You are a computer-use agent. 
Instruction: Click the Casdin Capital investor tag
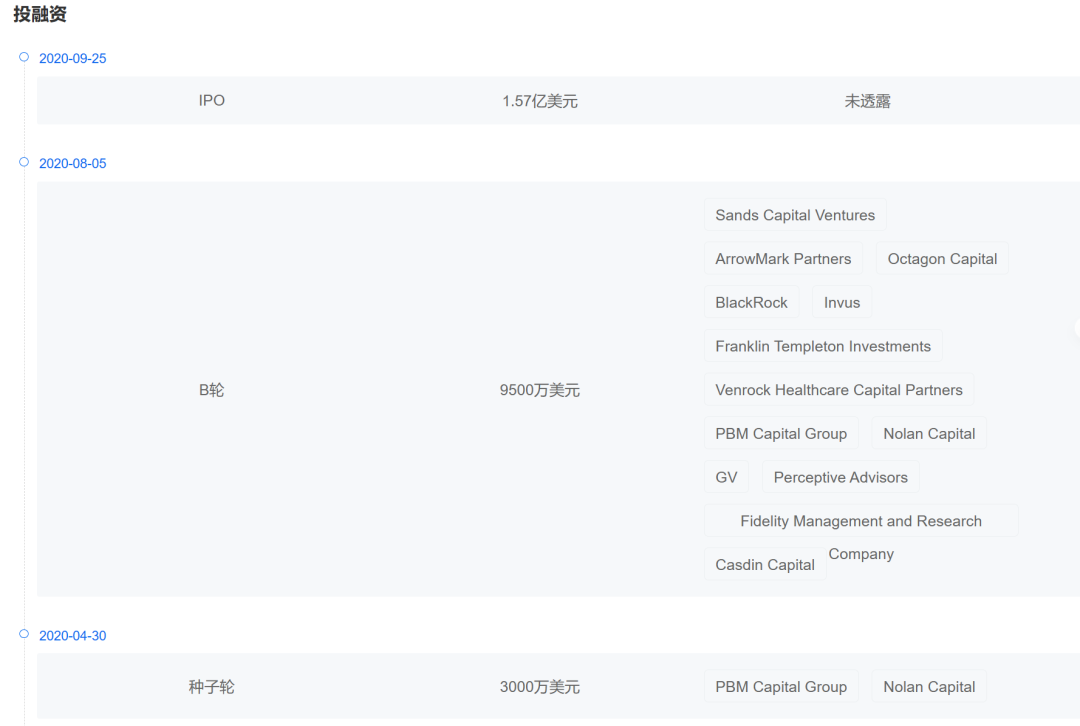tap(765, 565)
